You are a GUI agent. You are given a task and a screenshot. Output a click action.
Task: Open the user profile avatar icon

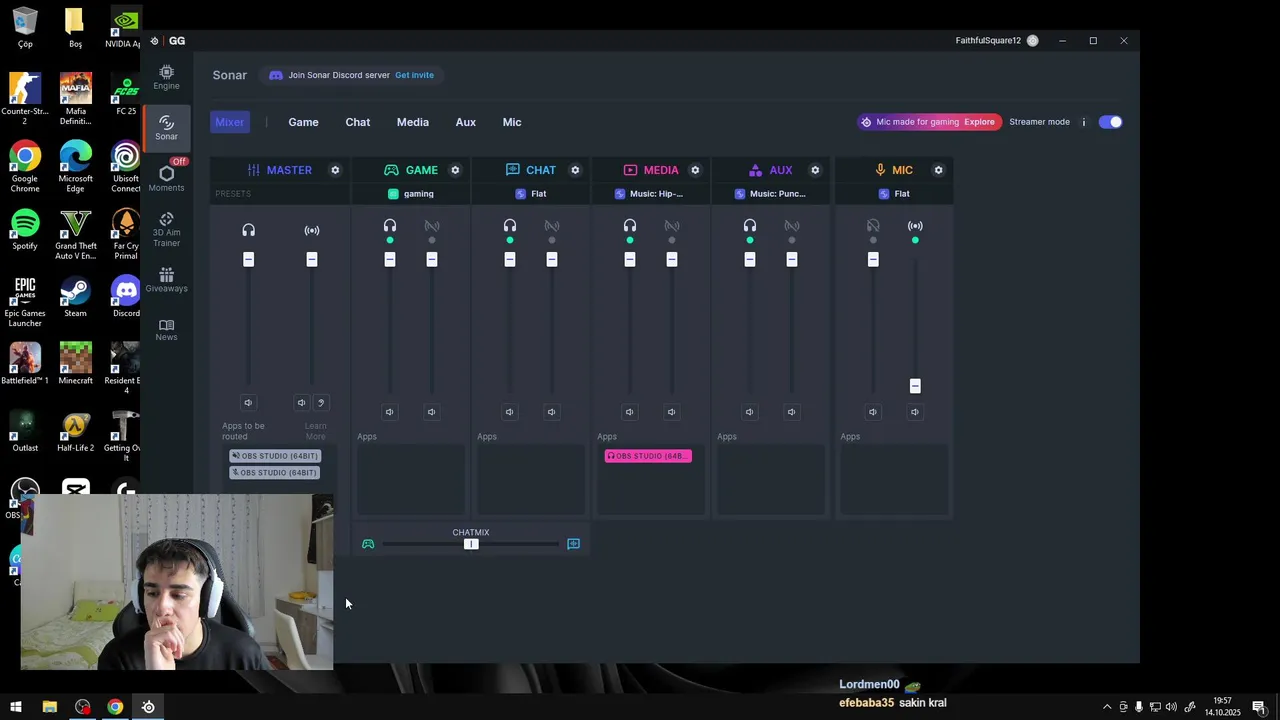(1033, 41)
